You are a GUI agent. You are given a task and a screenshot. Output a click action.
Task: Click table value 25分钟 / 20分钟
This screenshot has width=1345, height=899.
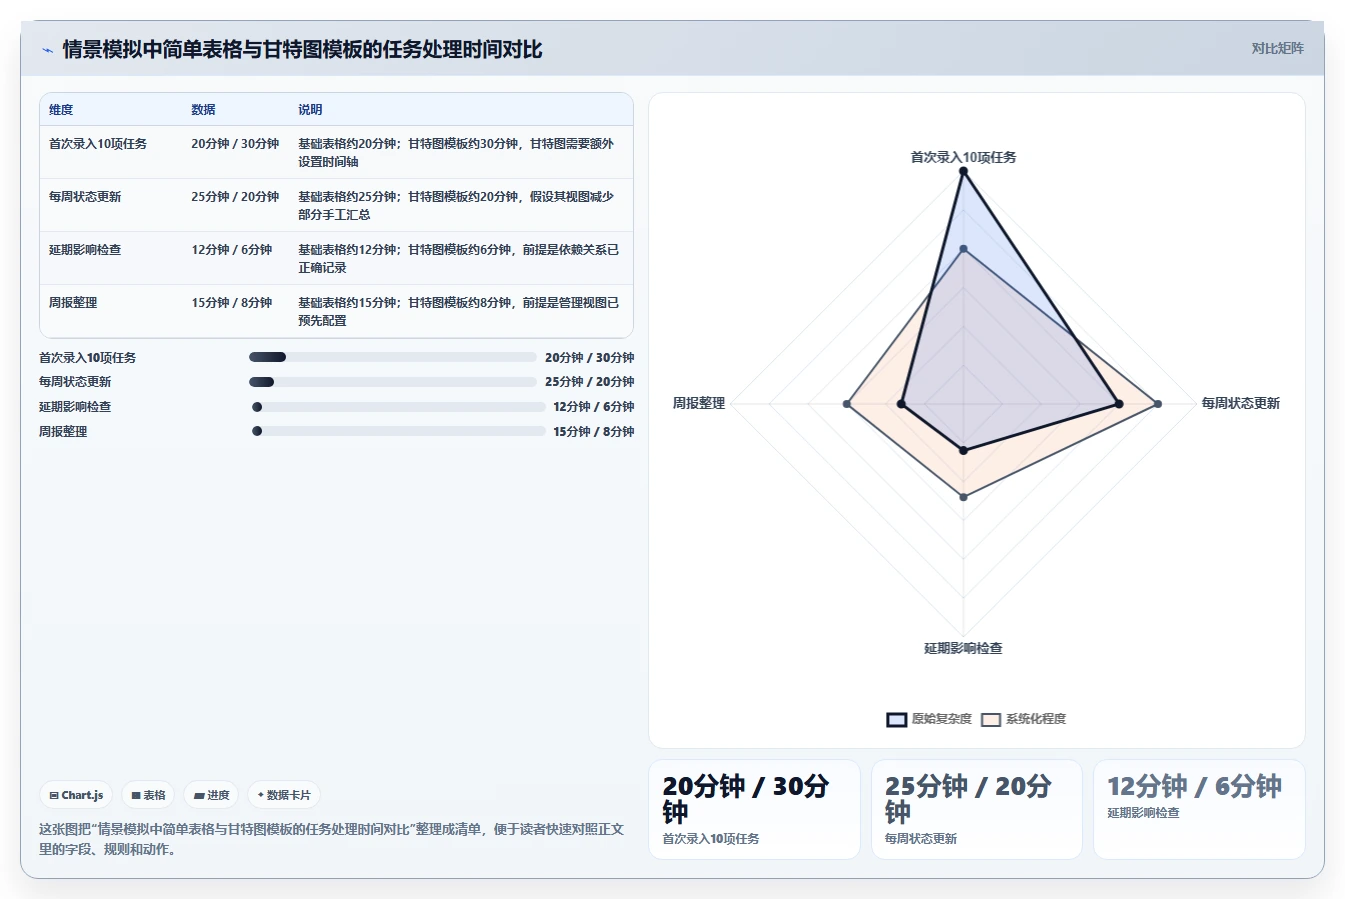coord(235,197)
